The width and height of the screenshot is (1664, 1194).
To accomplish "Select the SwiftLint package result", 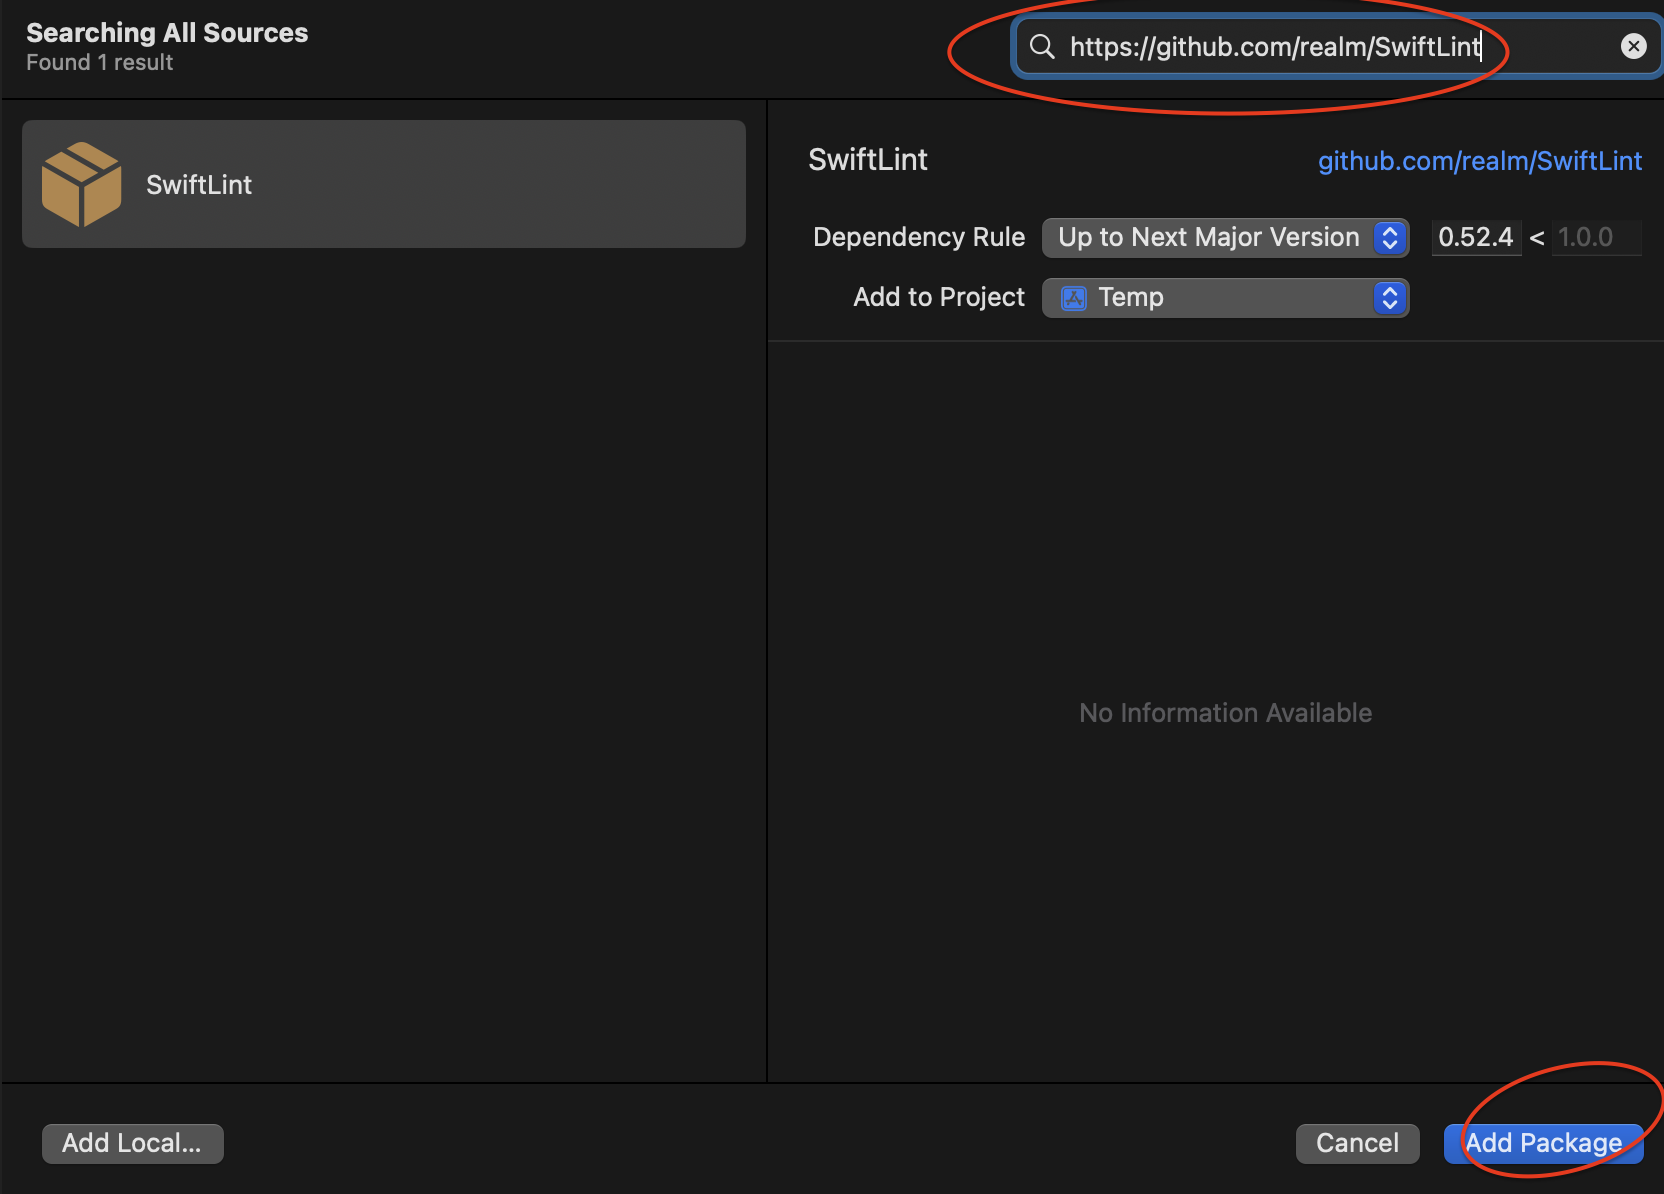I will [384, 184].
